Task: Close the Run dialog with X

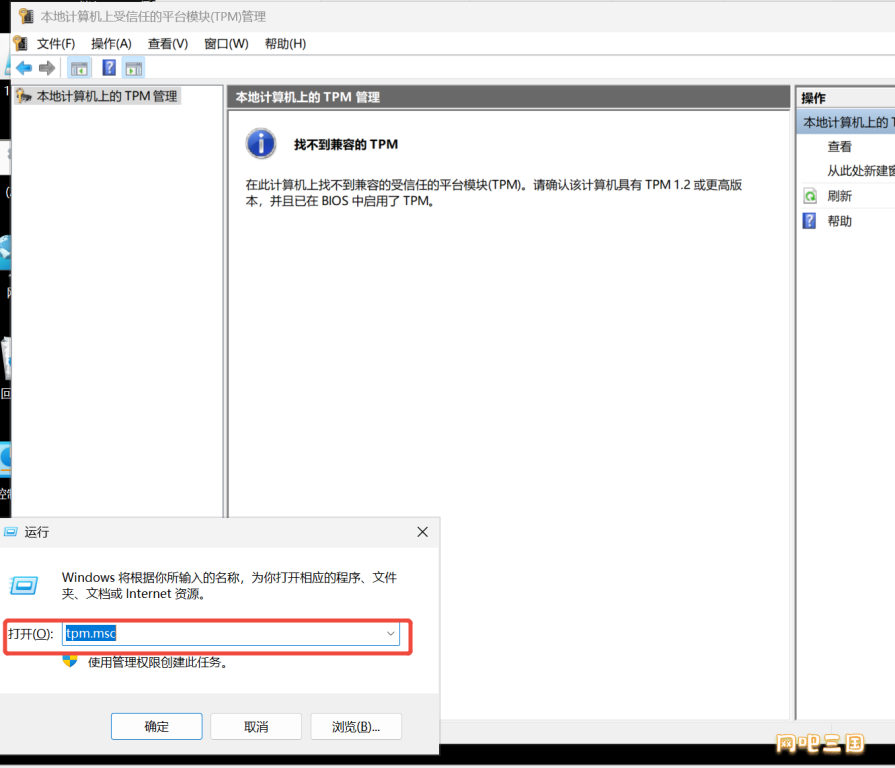Action: (422, 532)
